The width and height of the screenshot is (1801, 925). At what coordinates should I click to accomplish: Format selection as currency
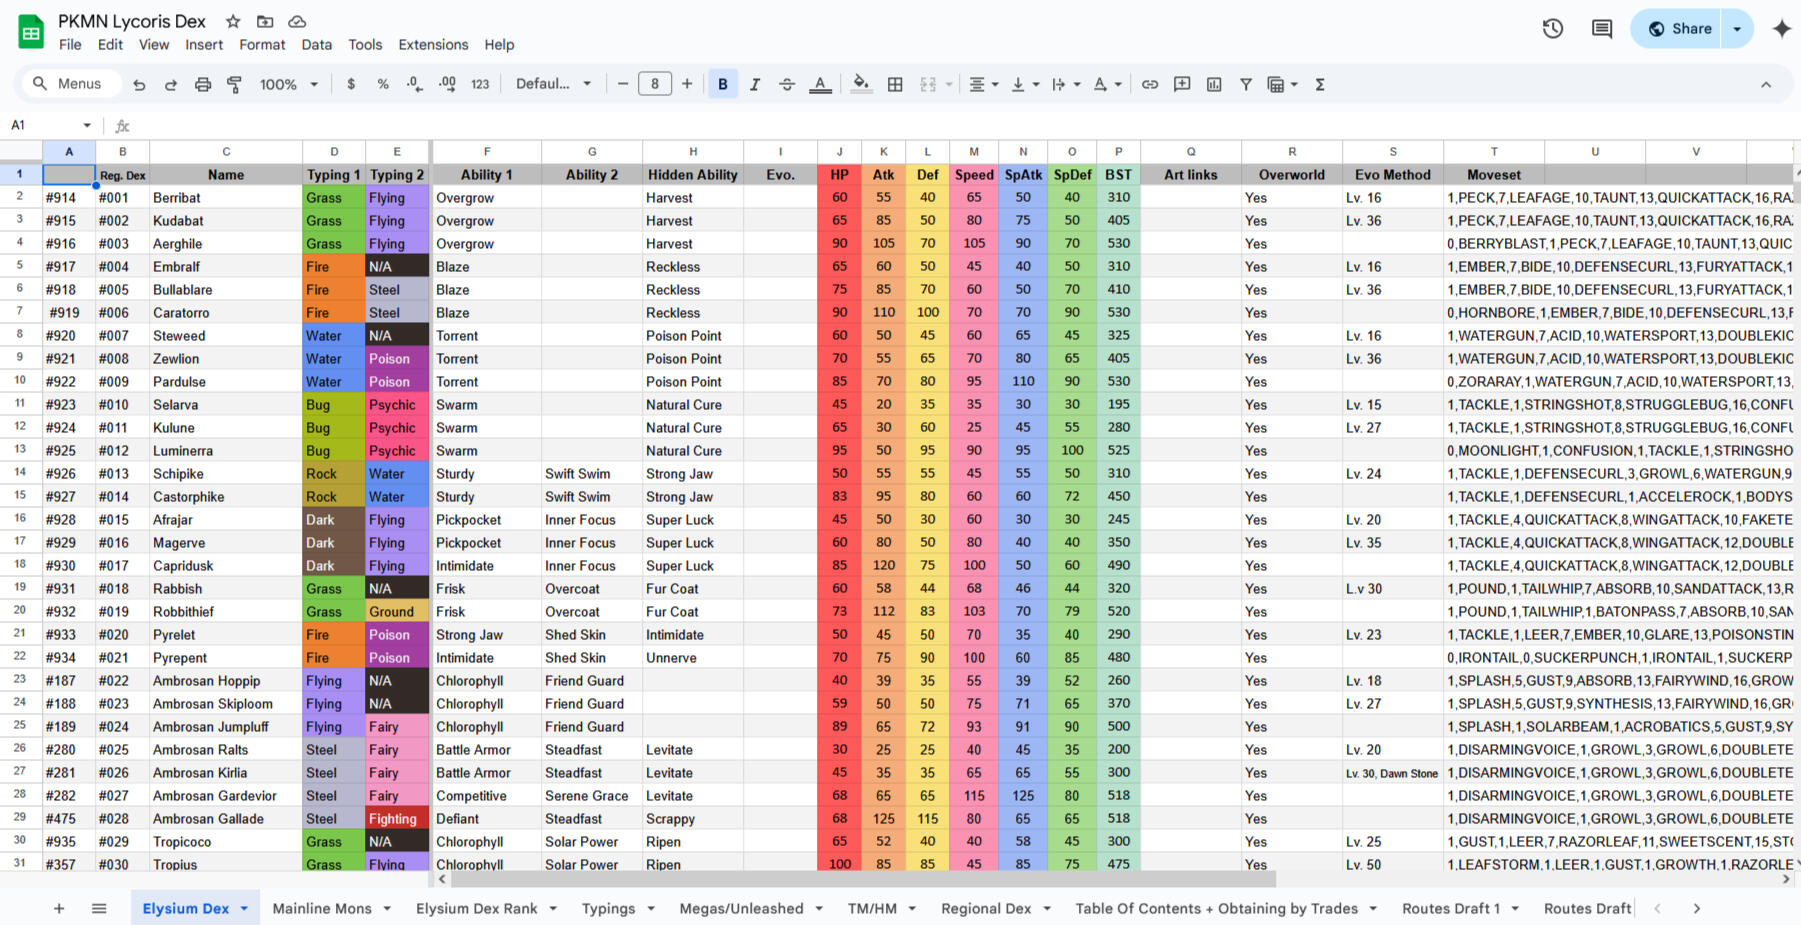point(351,84)
